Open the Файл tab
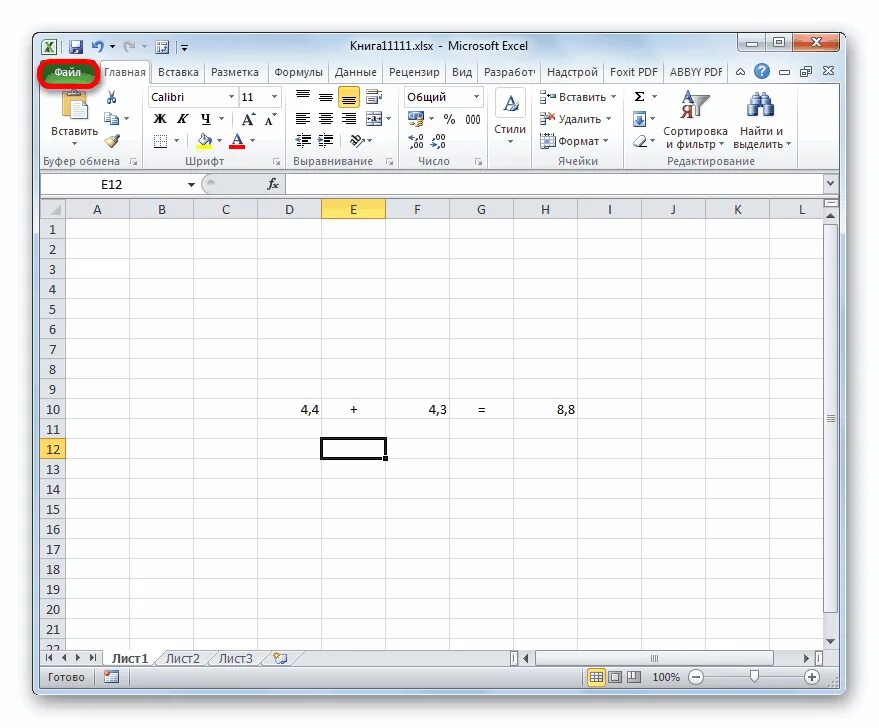 pos(67,72)
